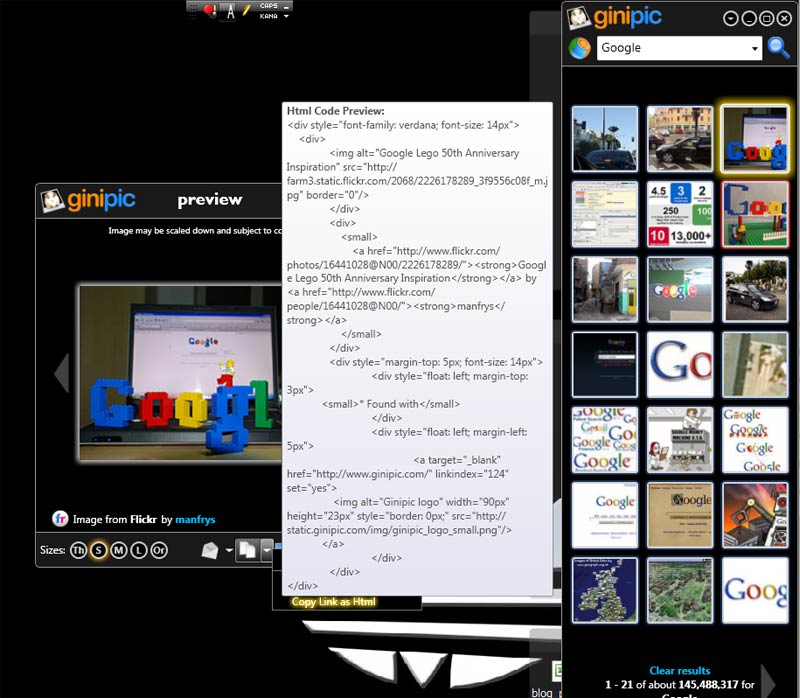
Task: Click the 'Image may be scaled down' notice
Action: 194,231
